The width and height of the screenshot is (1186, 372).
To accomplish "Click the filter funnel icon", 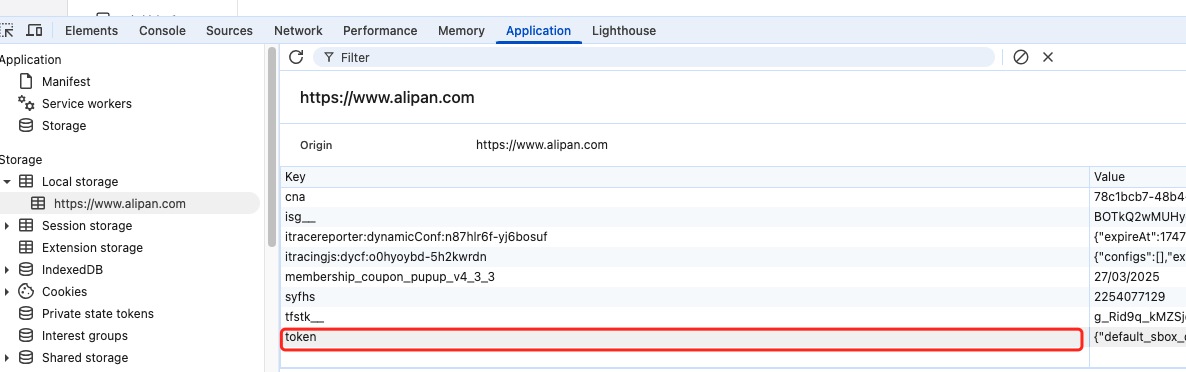I will click(x=328, y=57).
